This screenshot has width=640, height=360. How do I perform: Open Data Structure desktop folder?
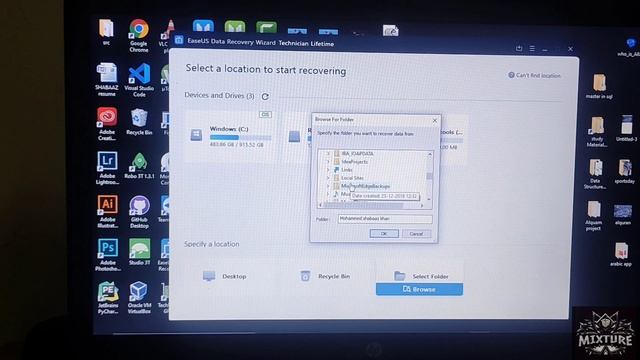(x=595, y=174)
